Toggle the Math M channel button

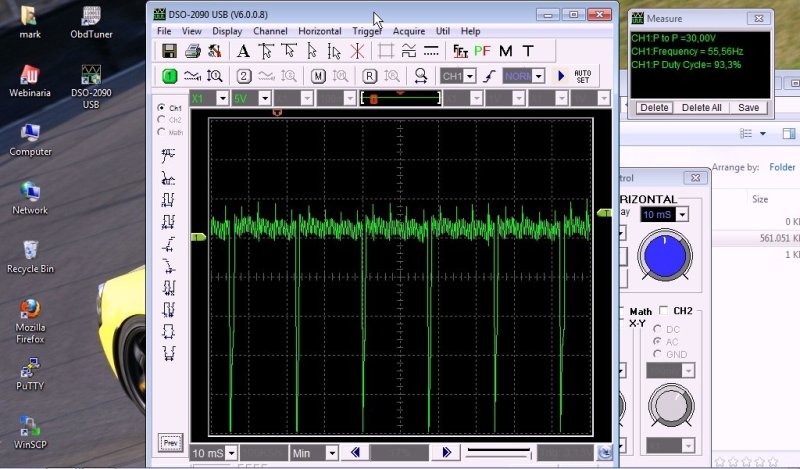(x=318, y=76)
